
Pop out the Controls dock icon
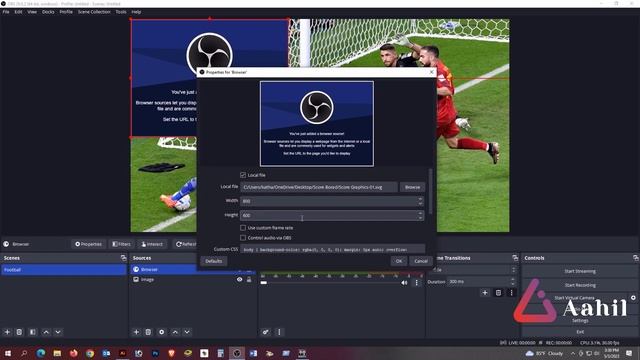(636, 258)
